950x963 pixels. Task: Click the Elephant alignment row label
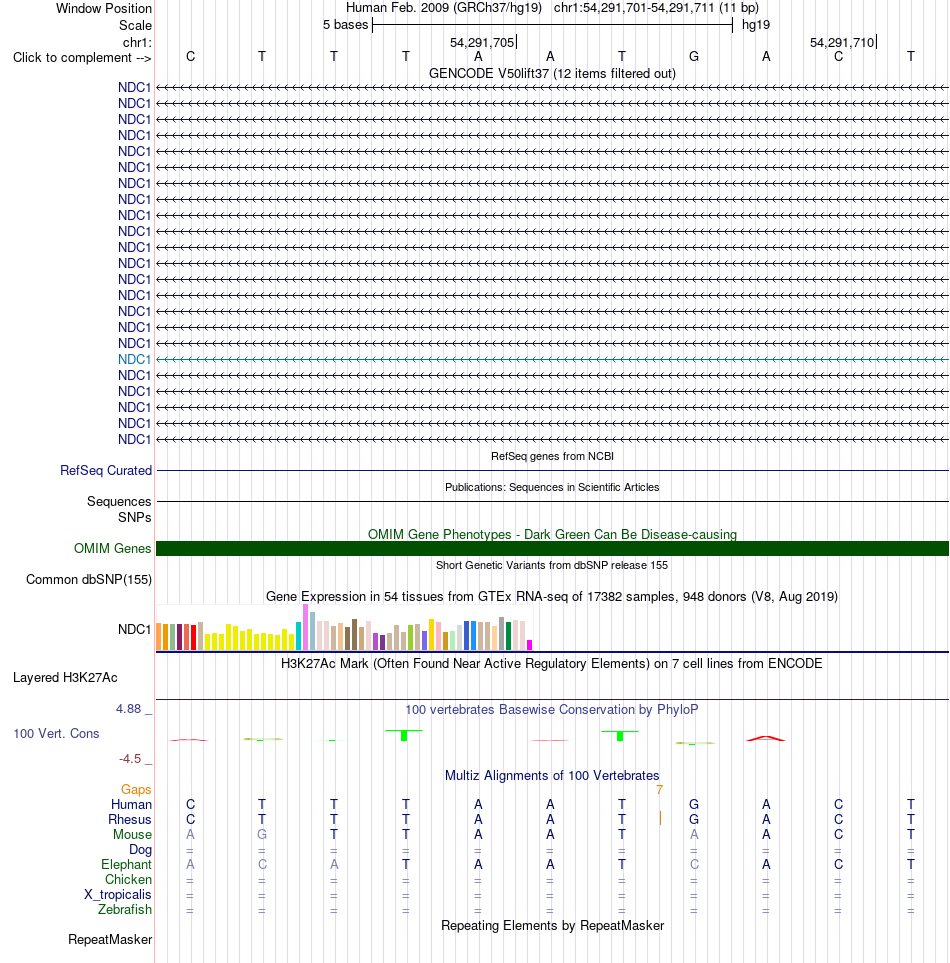(x=126, y=865)
